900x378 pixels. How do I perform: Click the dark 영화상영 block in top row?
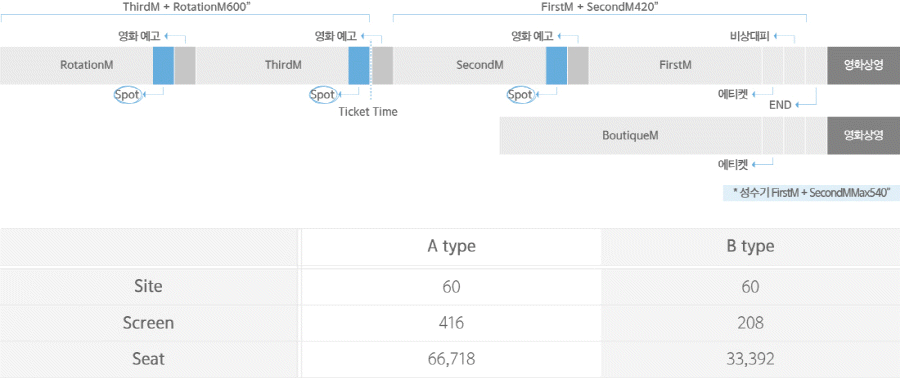tap(863, 65)
